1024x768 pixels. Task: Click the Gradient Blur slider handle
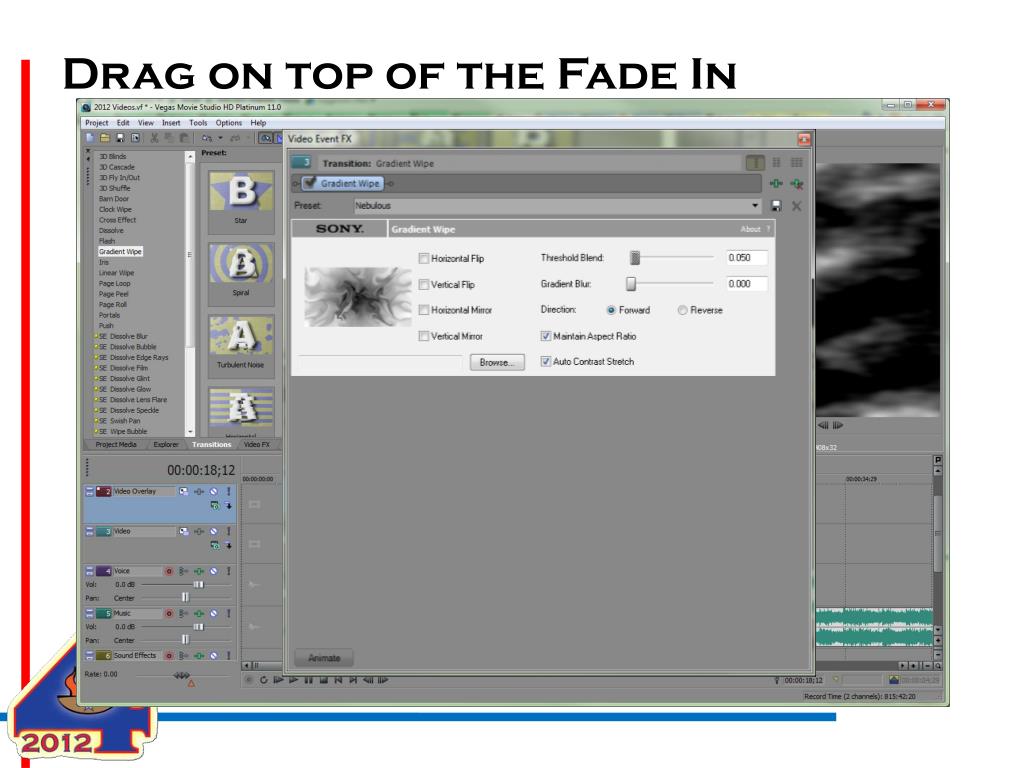tap(631, 284)
